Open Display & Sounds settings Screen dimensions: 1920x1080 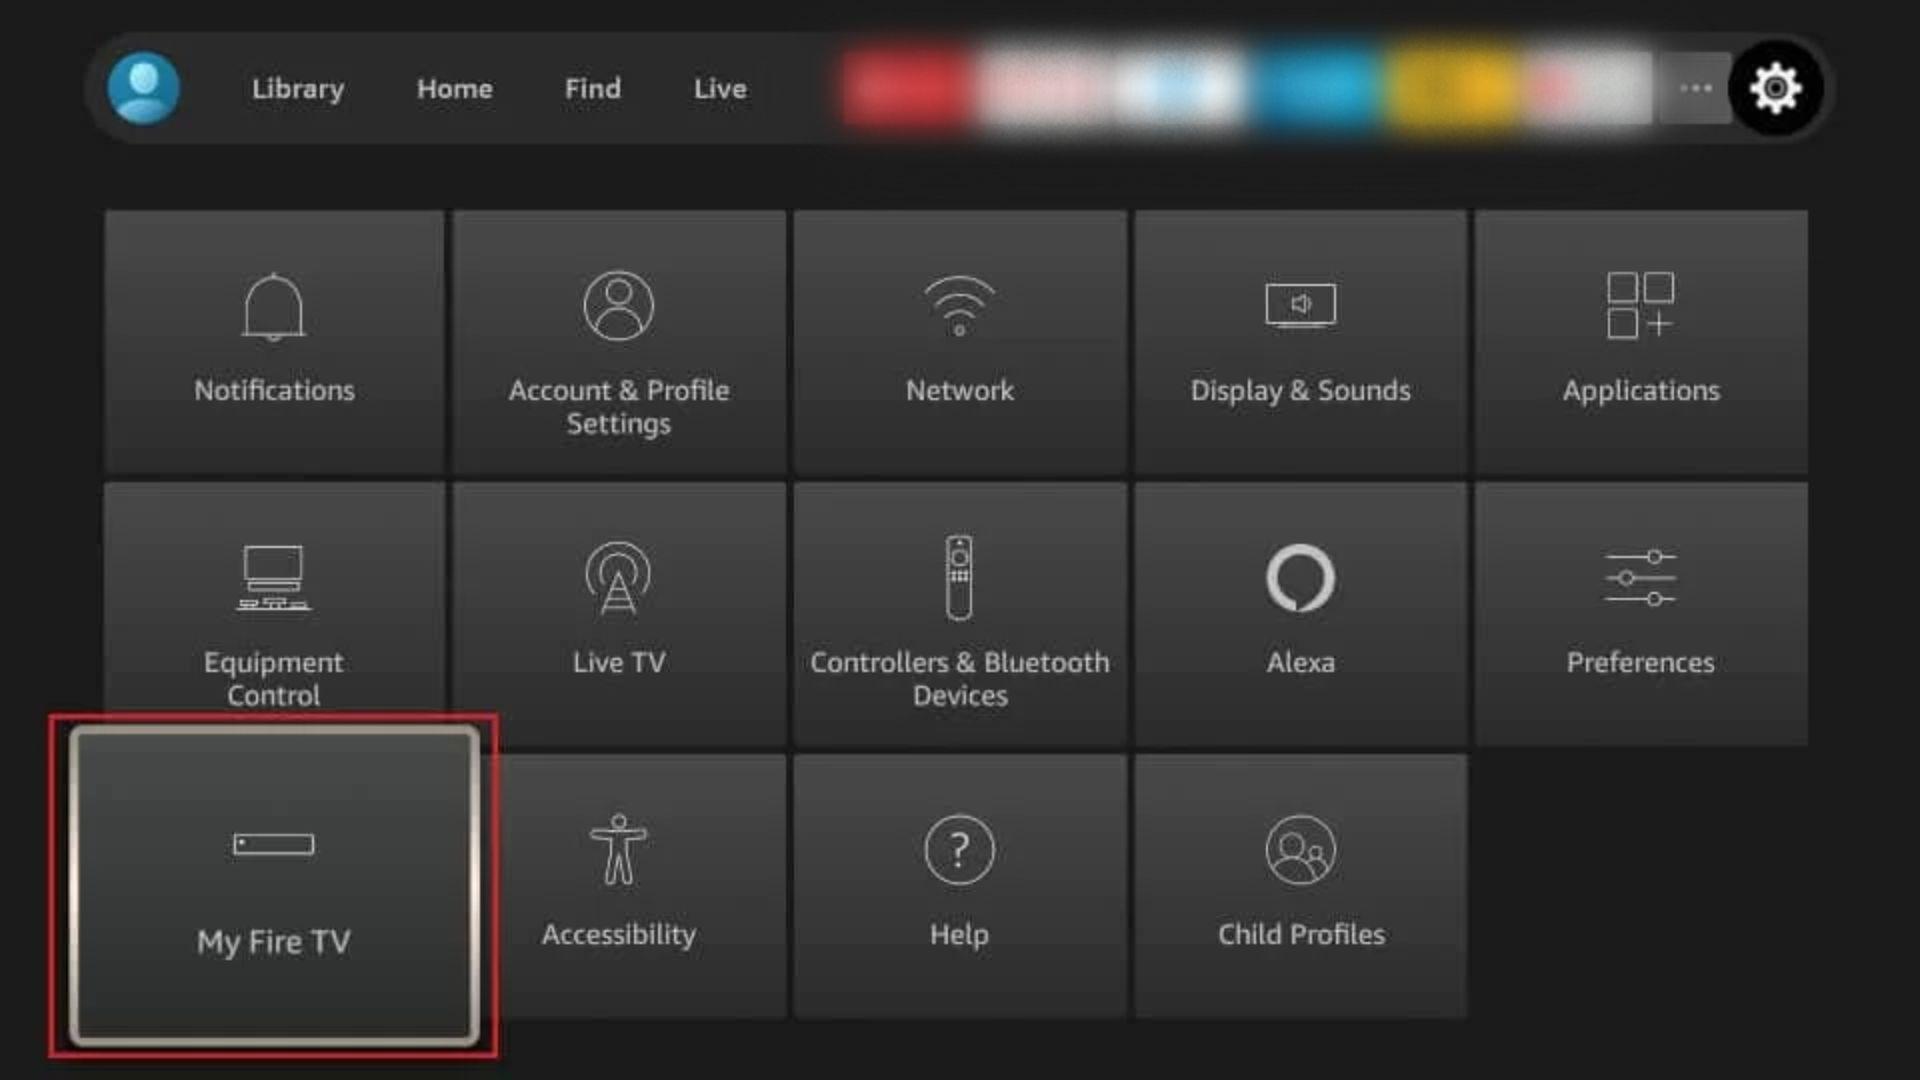pos(1300,339)
